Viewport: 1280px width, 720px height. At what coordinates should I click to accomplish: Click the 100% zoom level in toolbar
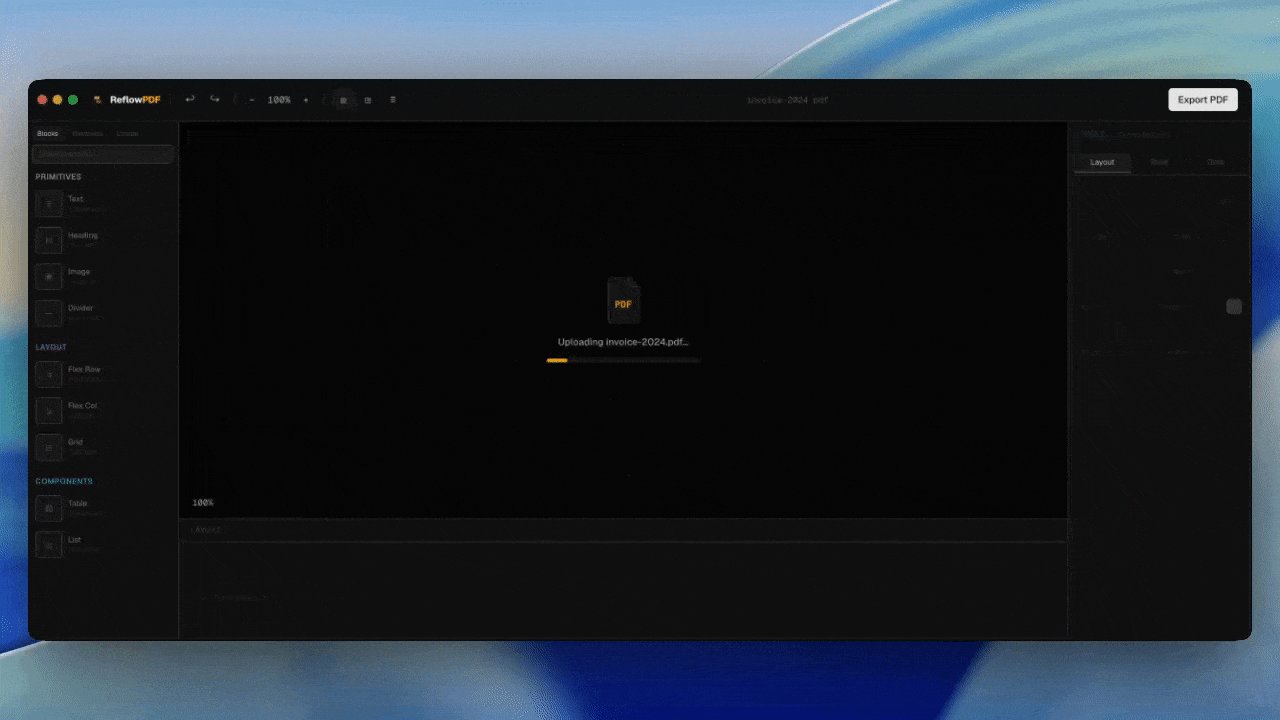(279, 100)
